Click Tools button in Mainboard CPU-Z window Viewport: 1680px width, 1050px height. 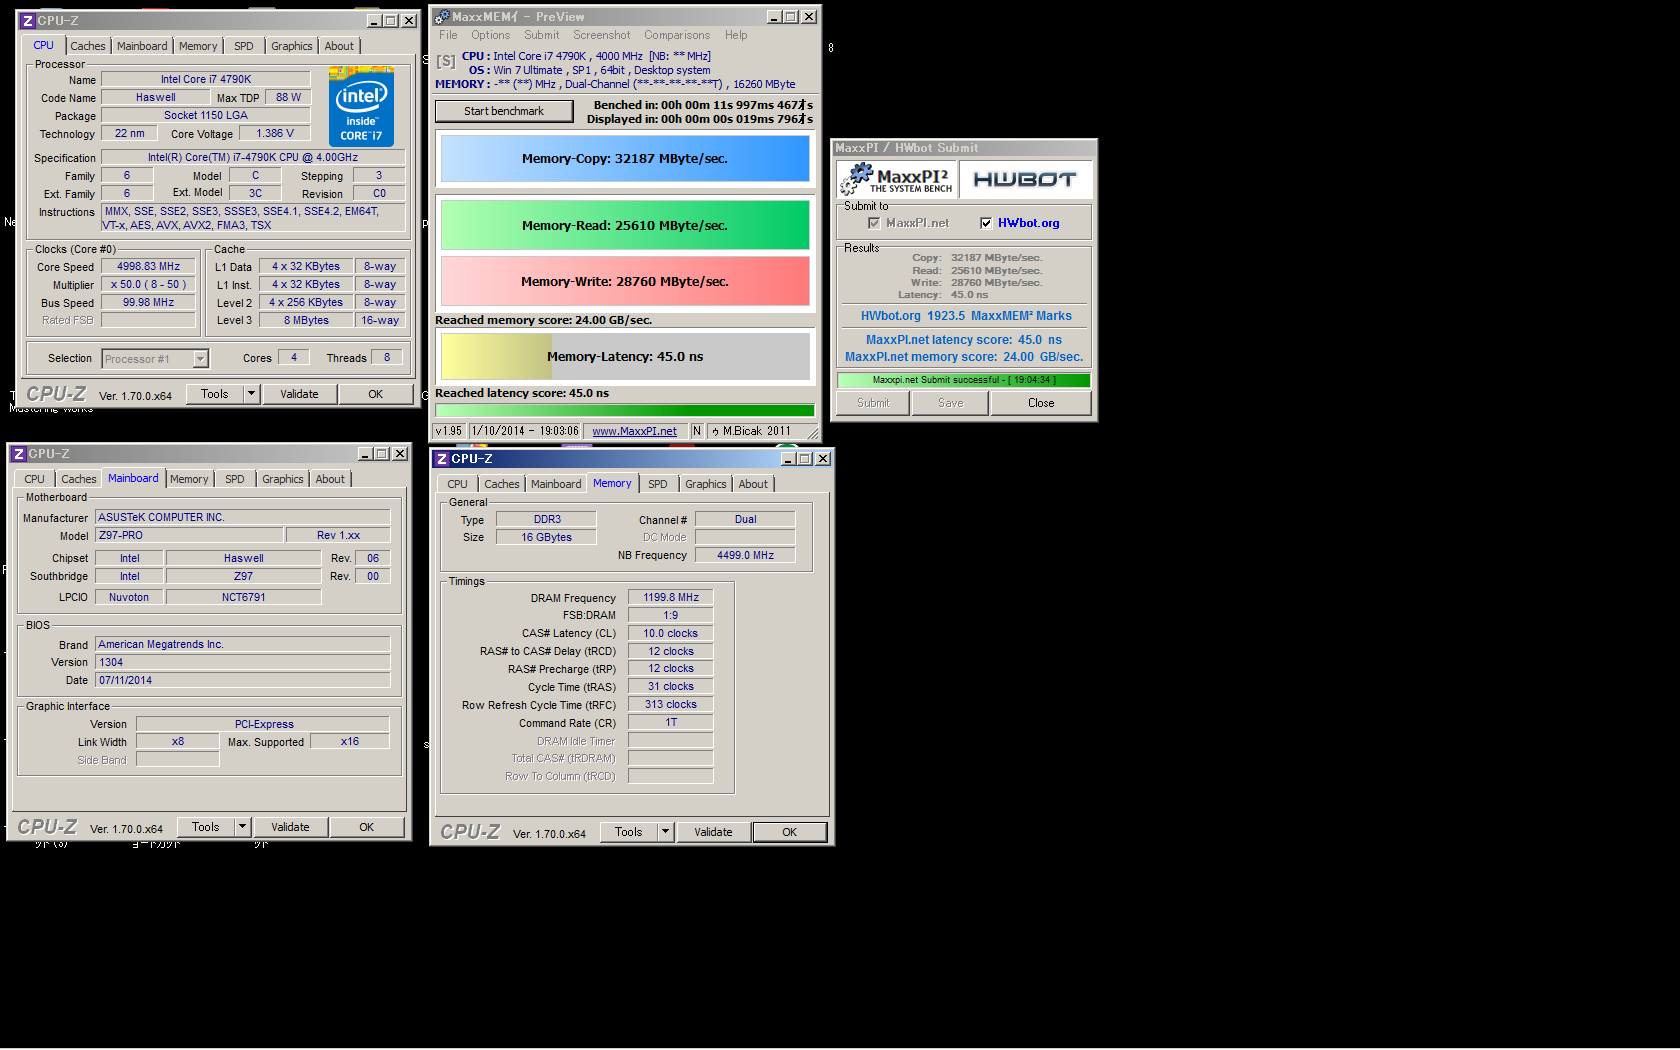pos(206,827)
